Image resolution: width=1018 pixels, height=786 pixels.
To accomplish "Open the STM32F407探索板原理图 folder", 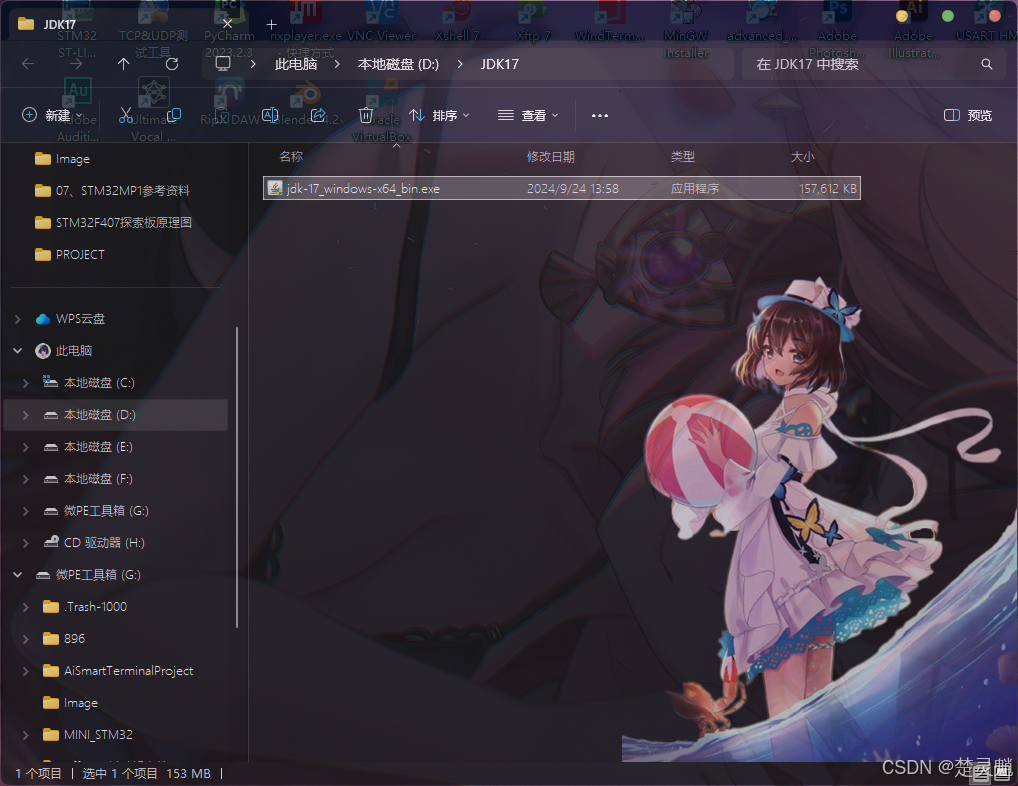I will pyautogui.click(x=113, y=223).
